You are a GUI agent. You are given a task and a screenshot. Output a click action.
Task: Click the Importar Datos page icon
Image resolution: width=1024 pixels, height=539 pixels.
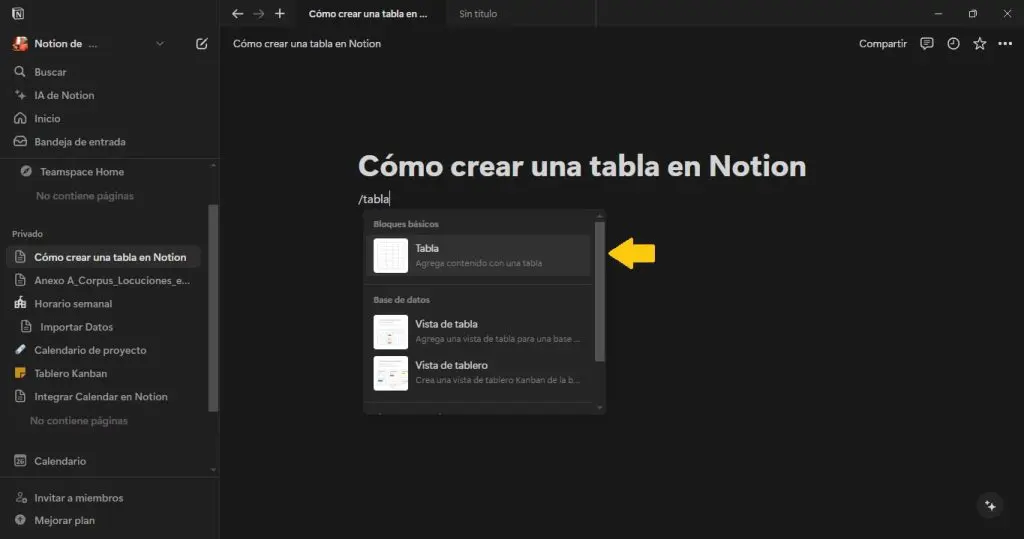point(26,326)
